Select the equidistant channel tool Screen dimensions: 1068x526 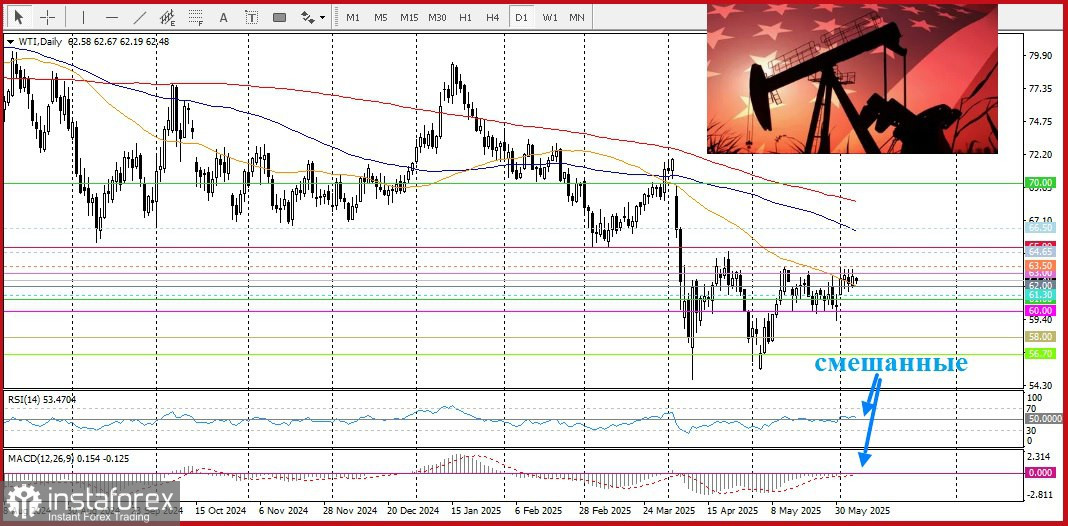point(168,17)
